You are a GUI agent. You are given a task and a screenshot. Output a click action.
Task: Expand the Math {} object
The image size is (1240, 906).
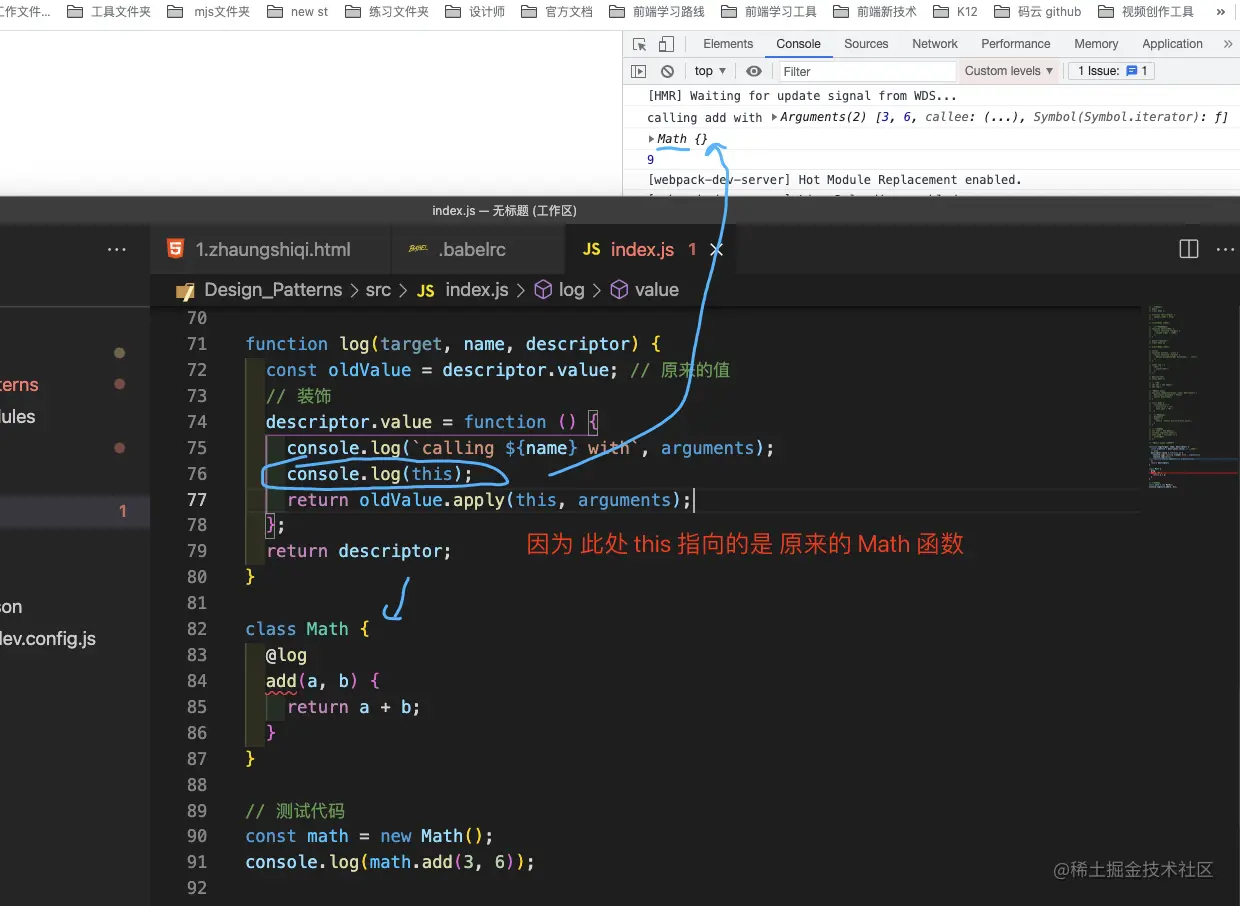[x=651, y=139]
